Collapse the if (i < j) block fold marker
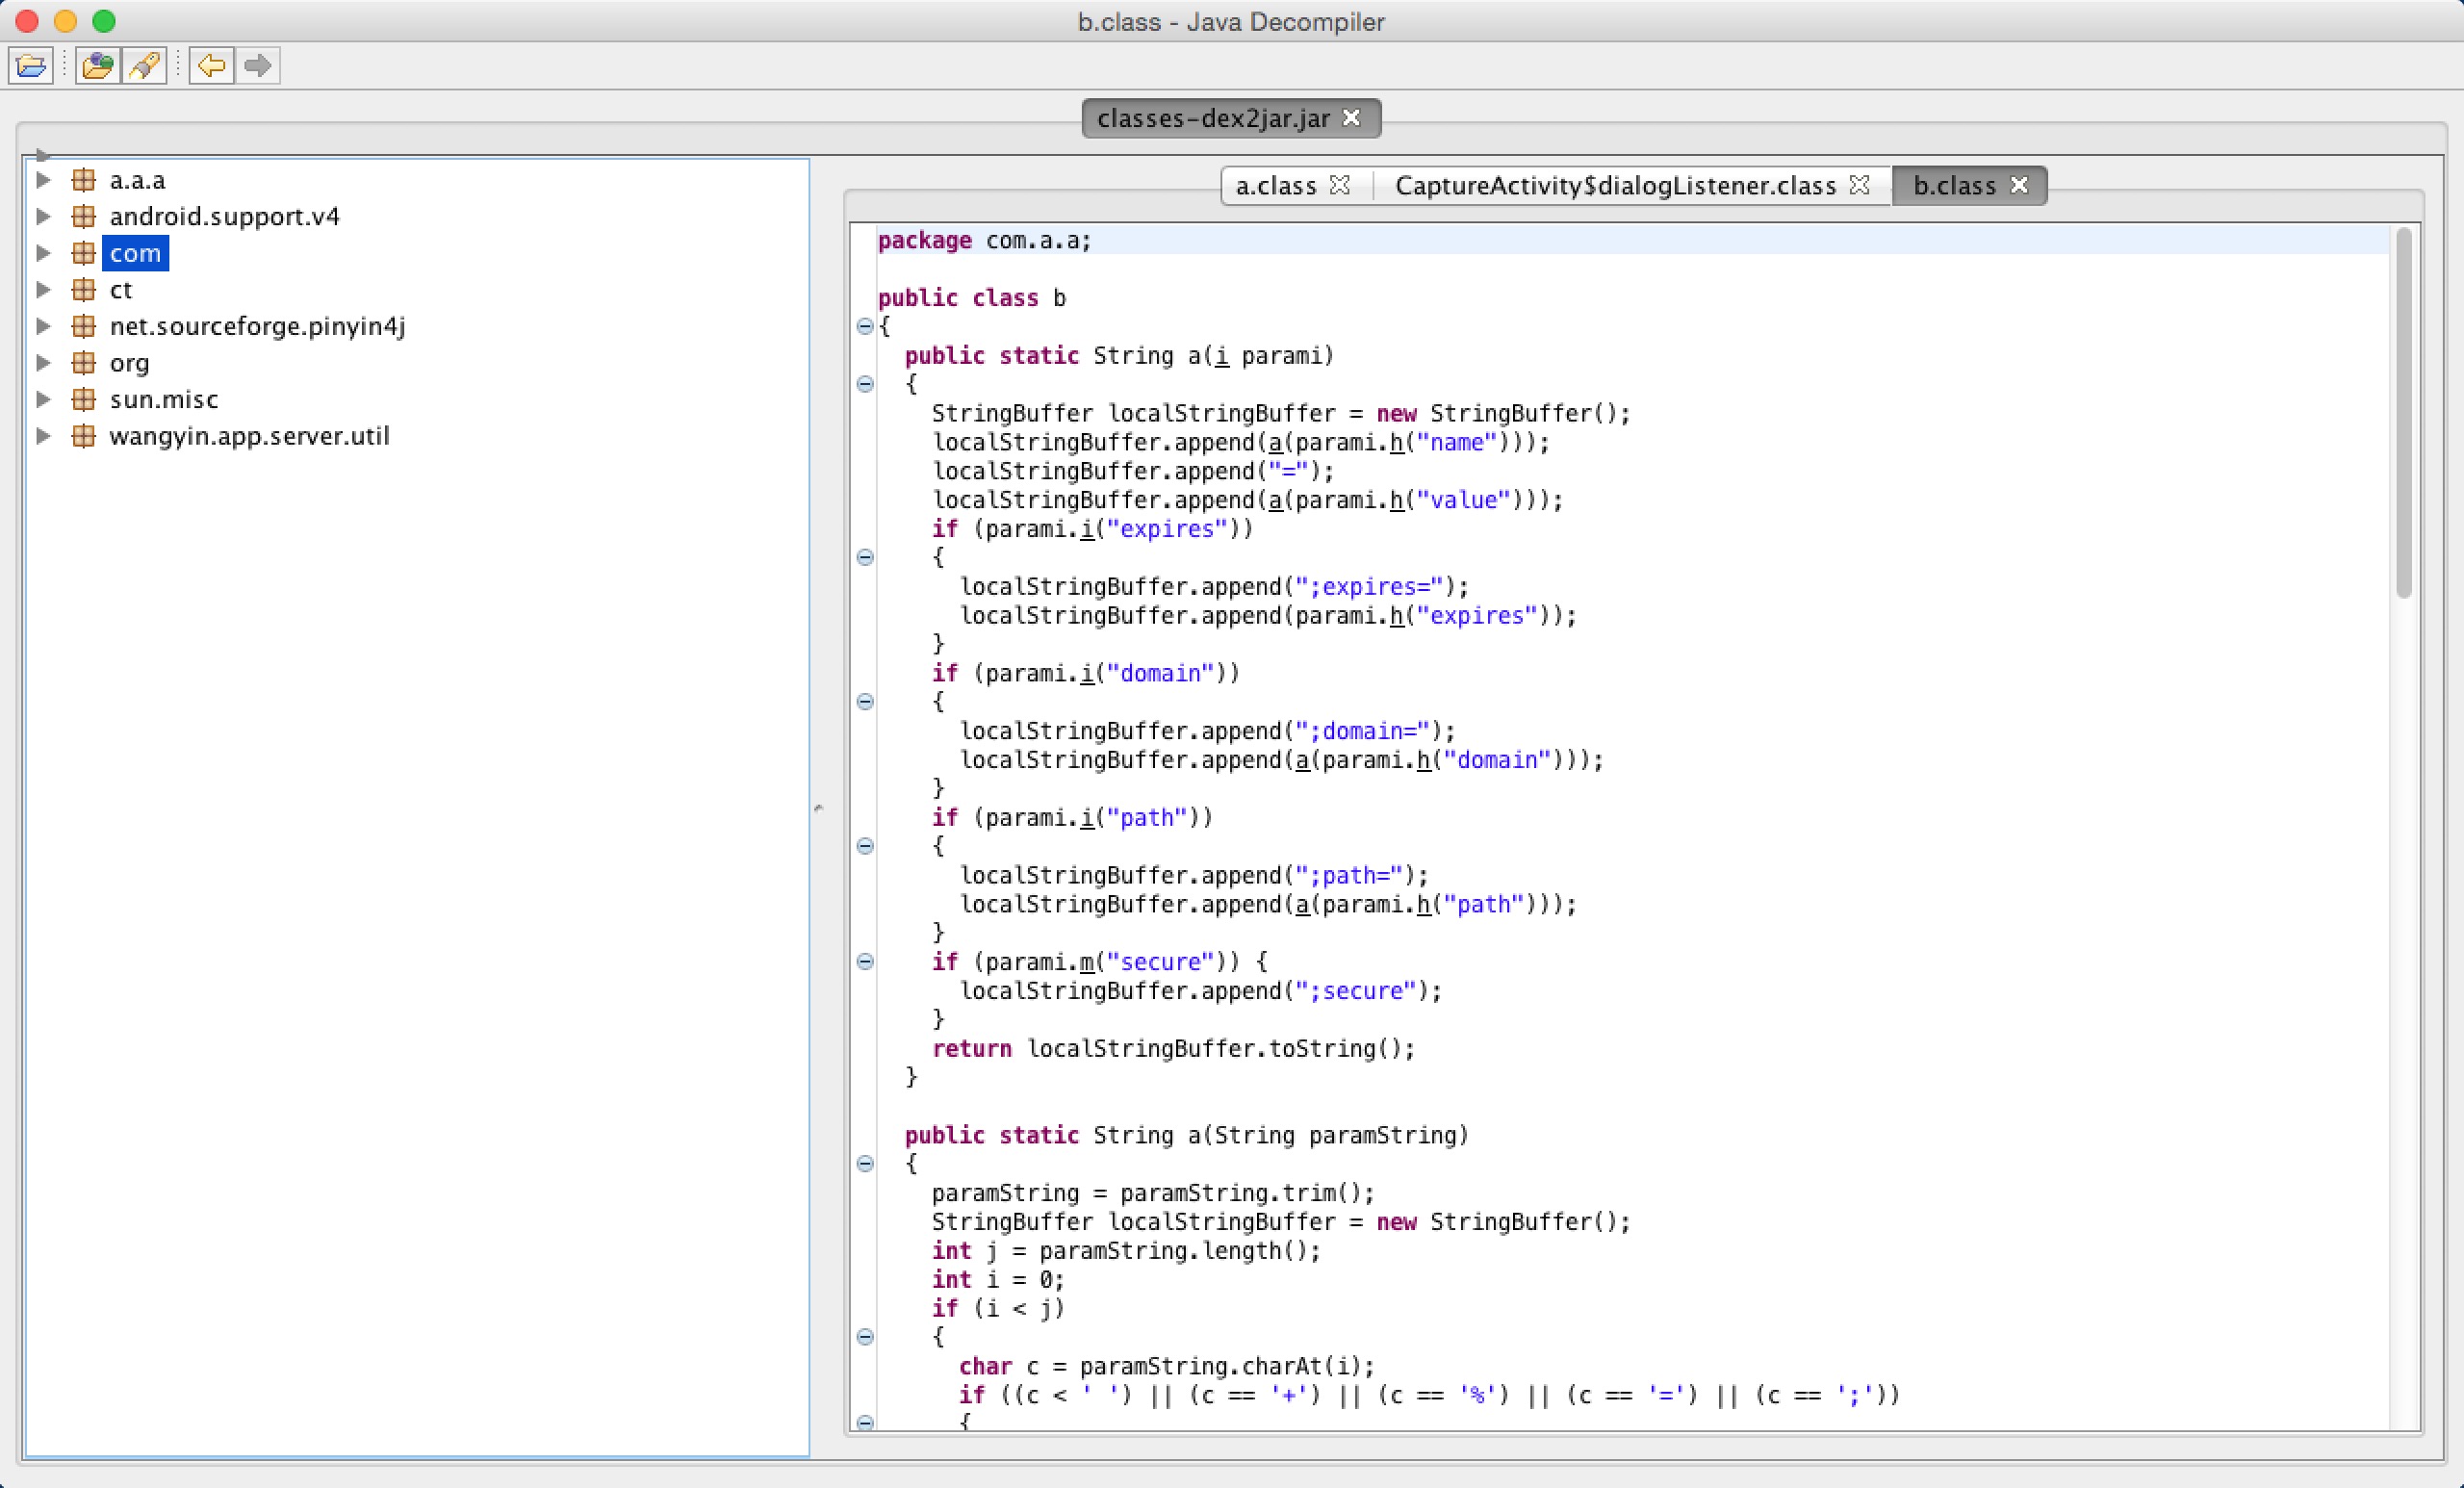 click(865, 1337)
